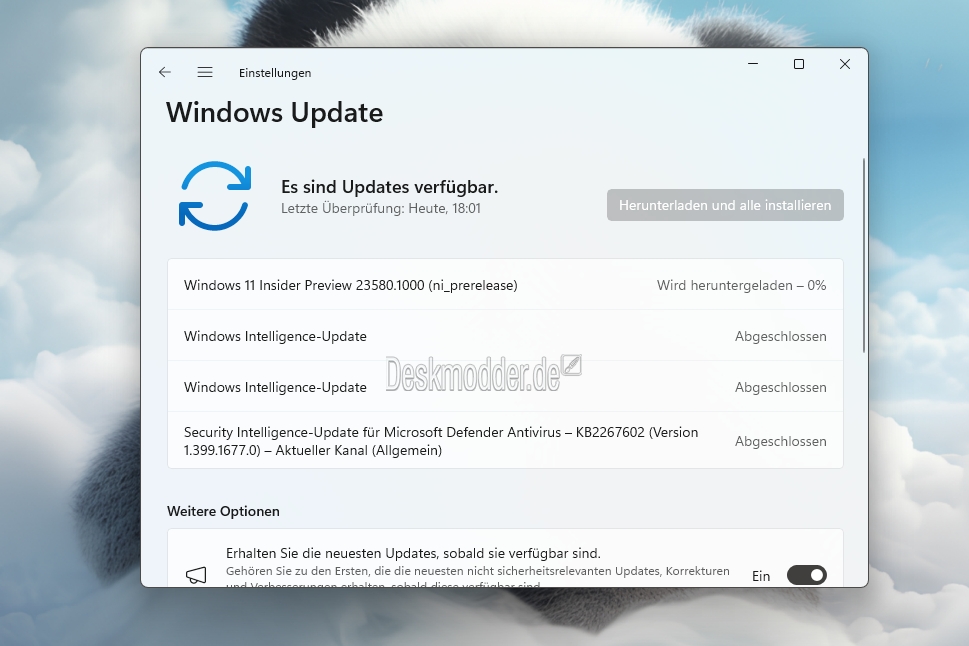Screen dimensions: 969x646
Task: Turn off the newest updates toggle
Action: click(x=806, y=576)
